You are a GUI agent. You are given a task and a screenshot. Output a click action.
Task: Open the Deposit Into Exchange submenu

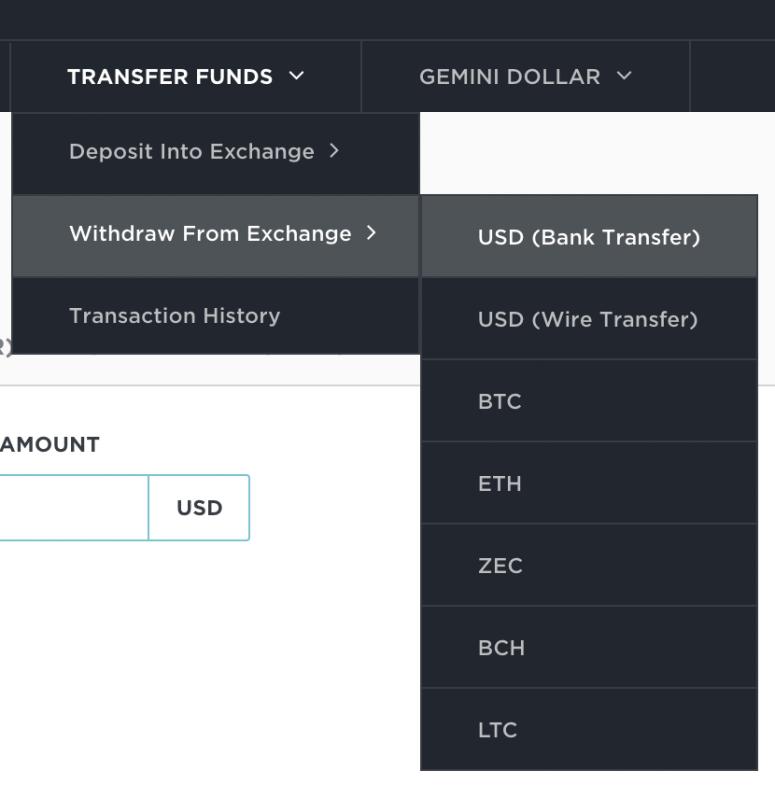pyautogui.click(x=191, y=152)
